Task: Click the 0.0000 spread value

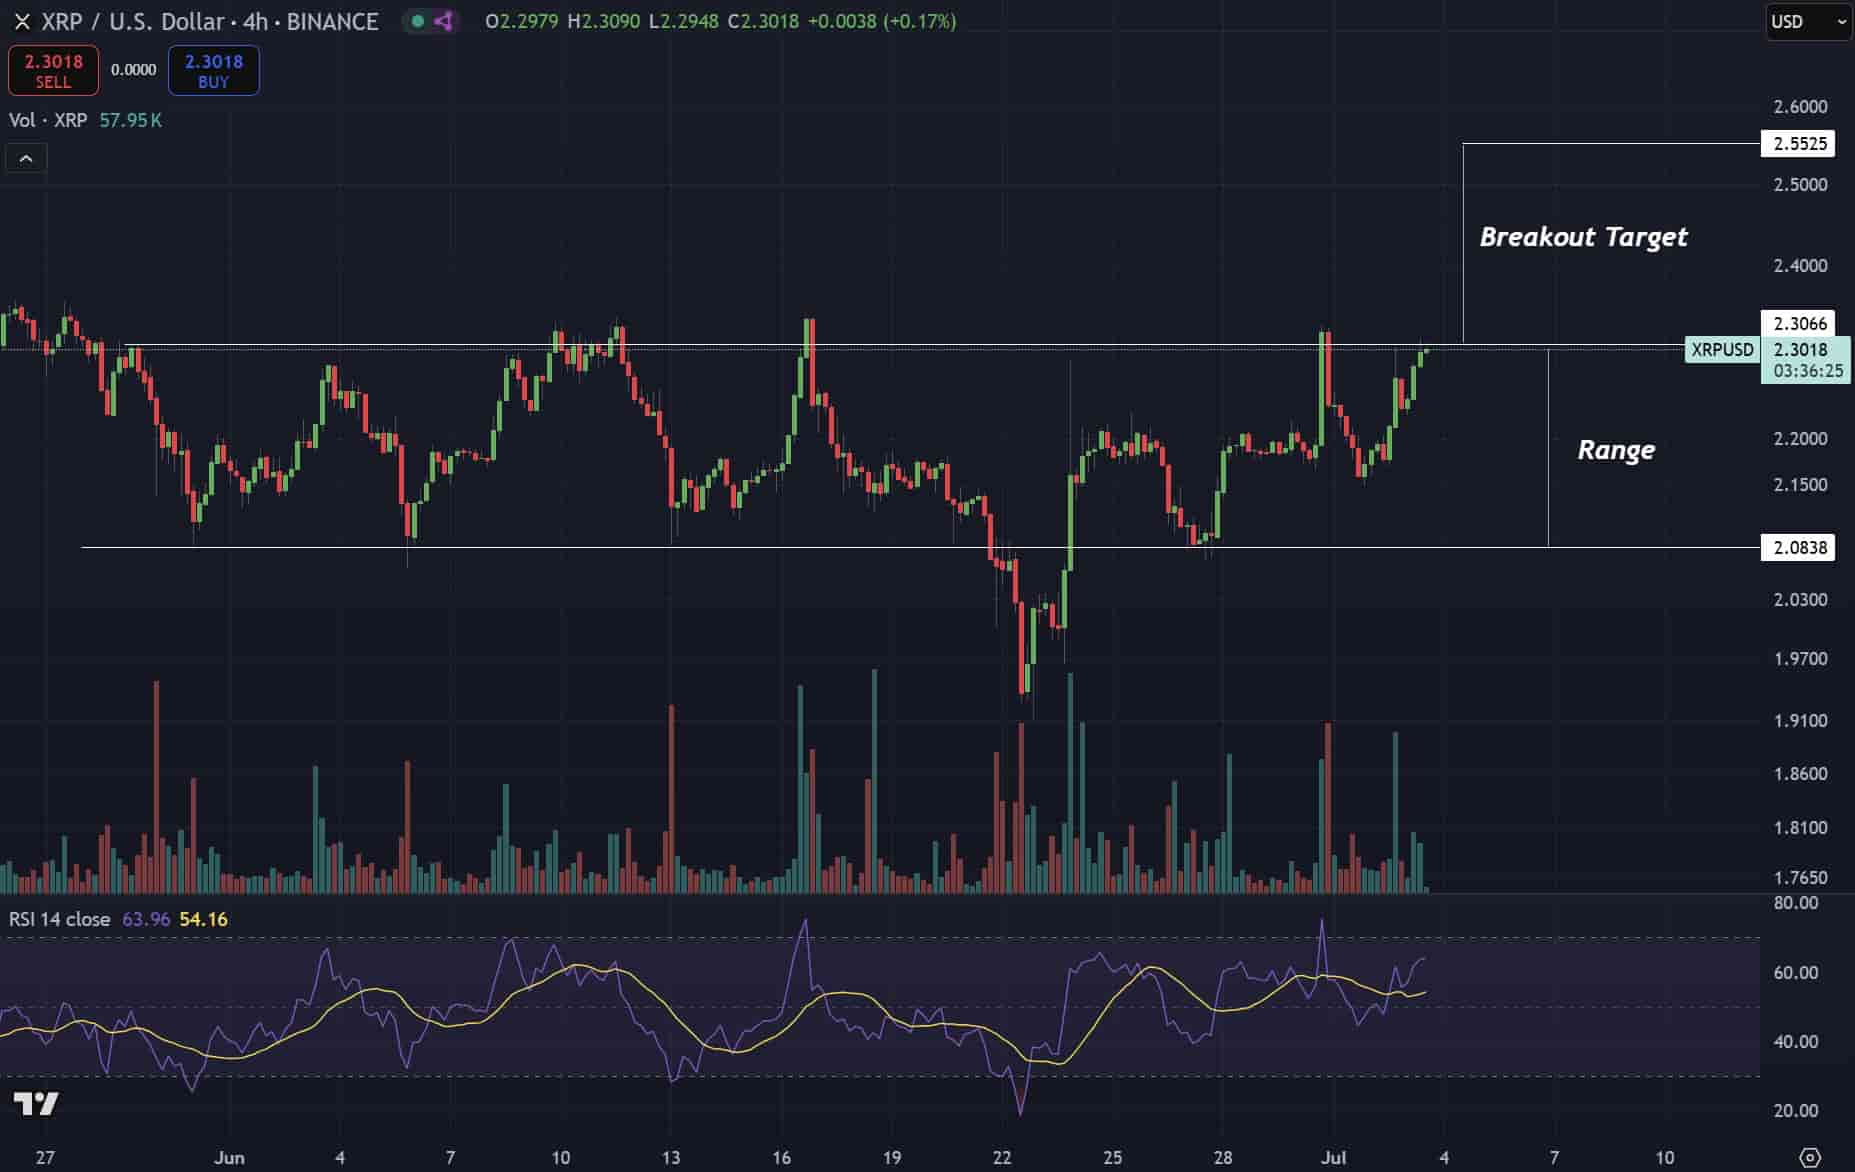Action: point(133,70)
